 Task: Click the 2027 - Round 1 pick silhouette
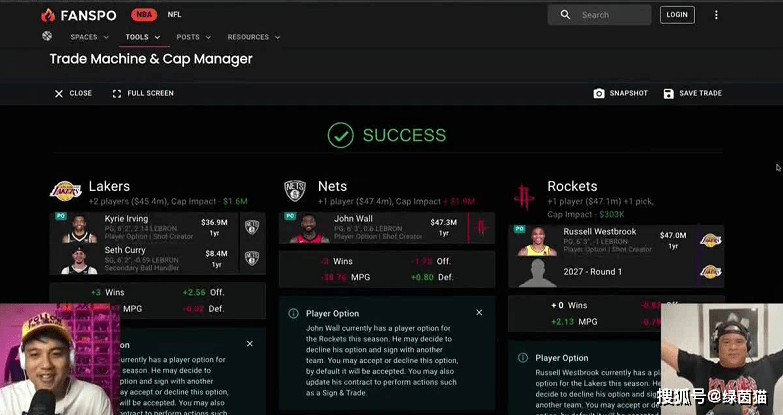537,273
